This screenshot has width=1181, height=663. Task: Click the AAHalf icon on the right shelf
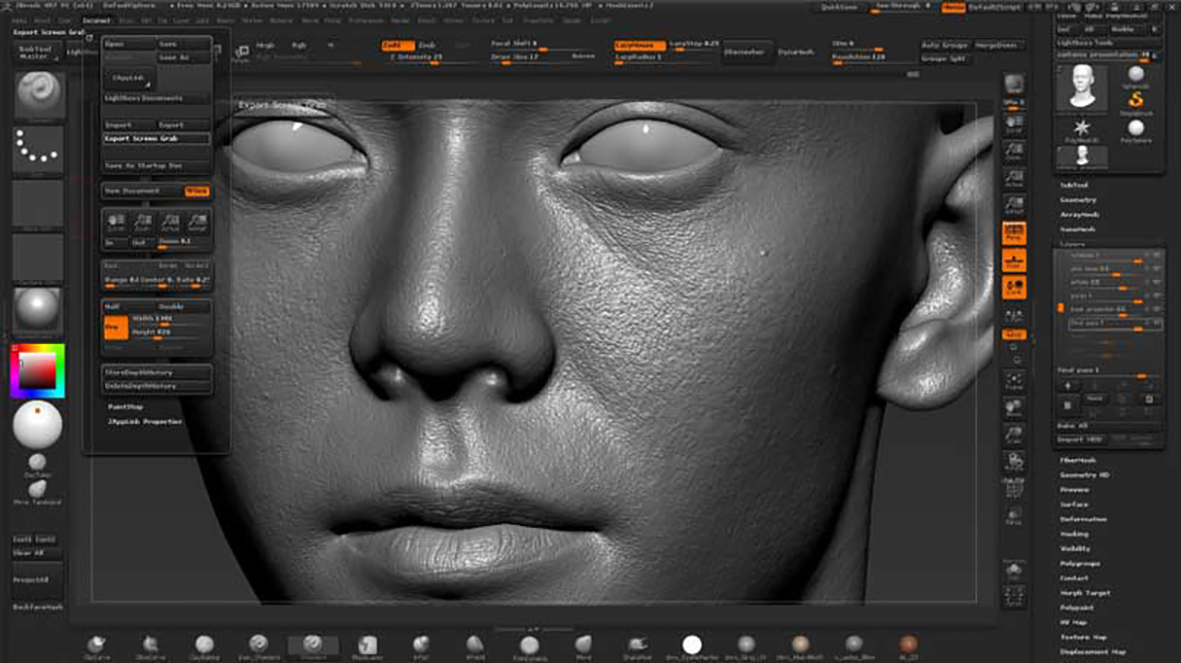1014,205
